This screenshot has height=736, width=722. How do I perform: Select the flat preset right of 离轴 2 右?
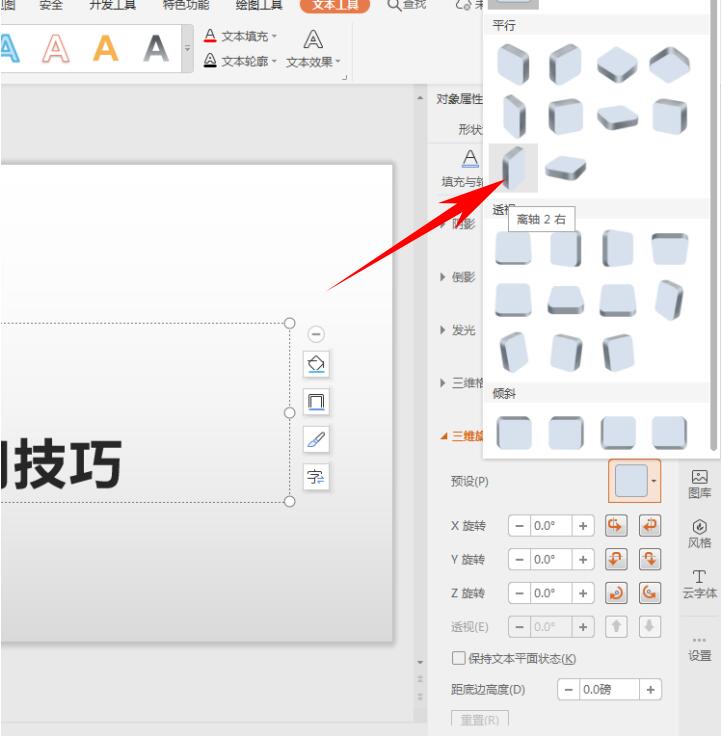[565, 168]
